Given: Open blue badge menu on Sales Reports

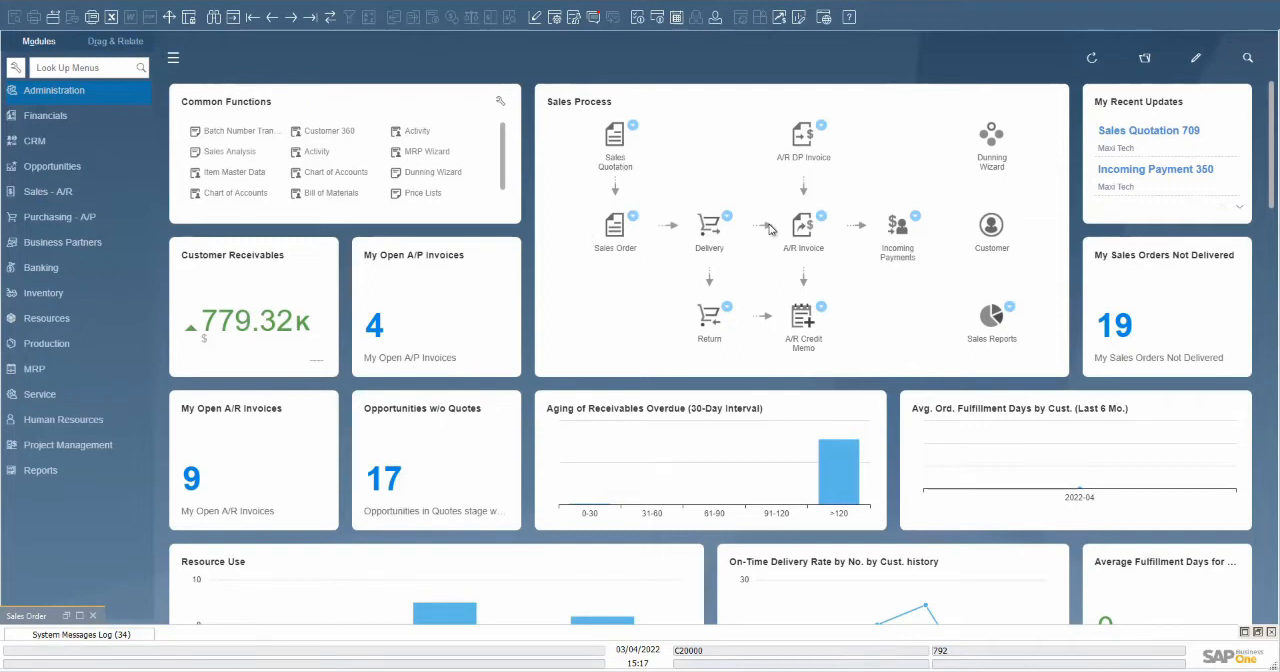Looking at the screenshot, I should (1009, 307).
